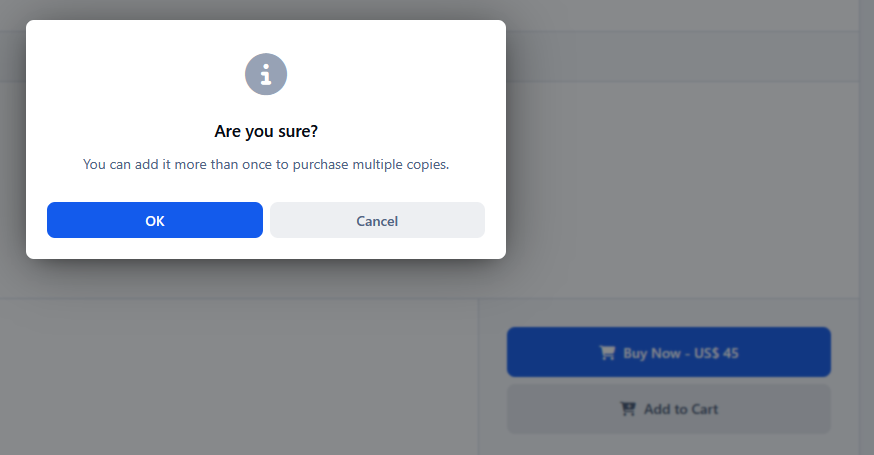Click the US$ 45 price text

tap(716, 353)
